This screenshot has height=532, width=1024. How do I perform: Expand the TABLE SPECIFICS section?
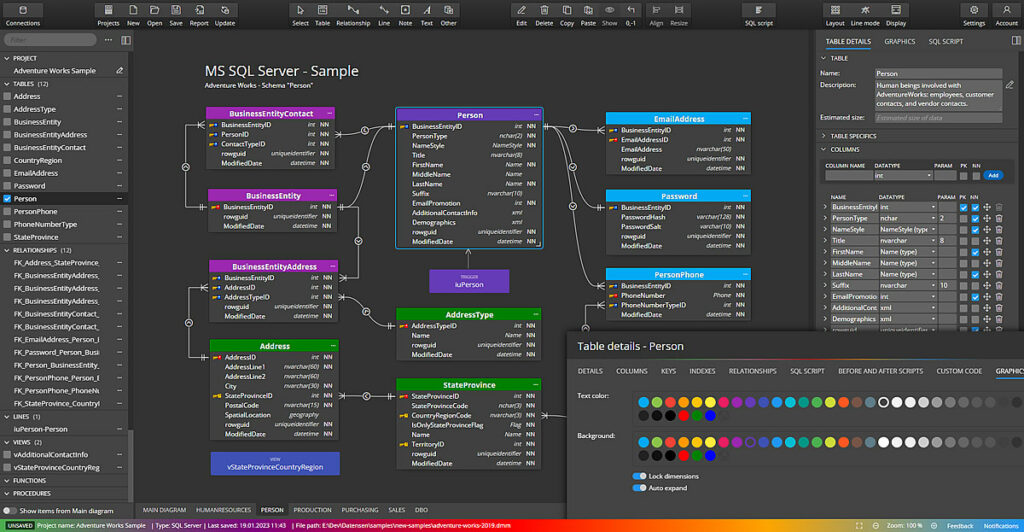click(x=824, y=136)
